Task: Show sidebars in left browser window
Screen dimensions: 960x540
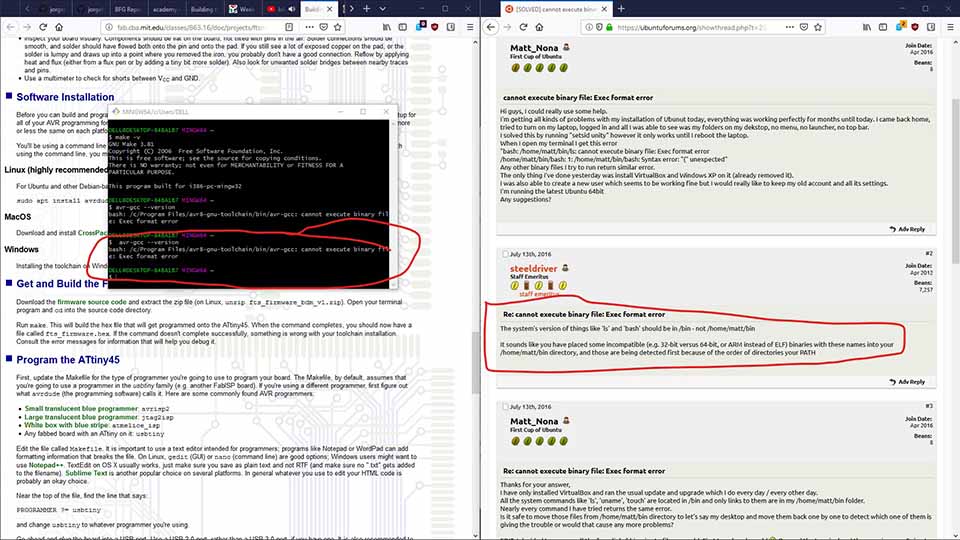Action: 402,27
